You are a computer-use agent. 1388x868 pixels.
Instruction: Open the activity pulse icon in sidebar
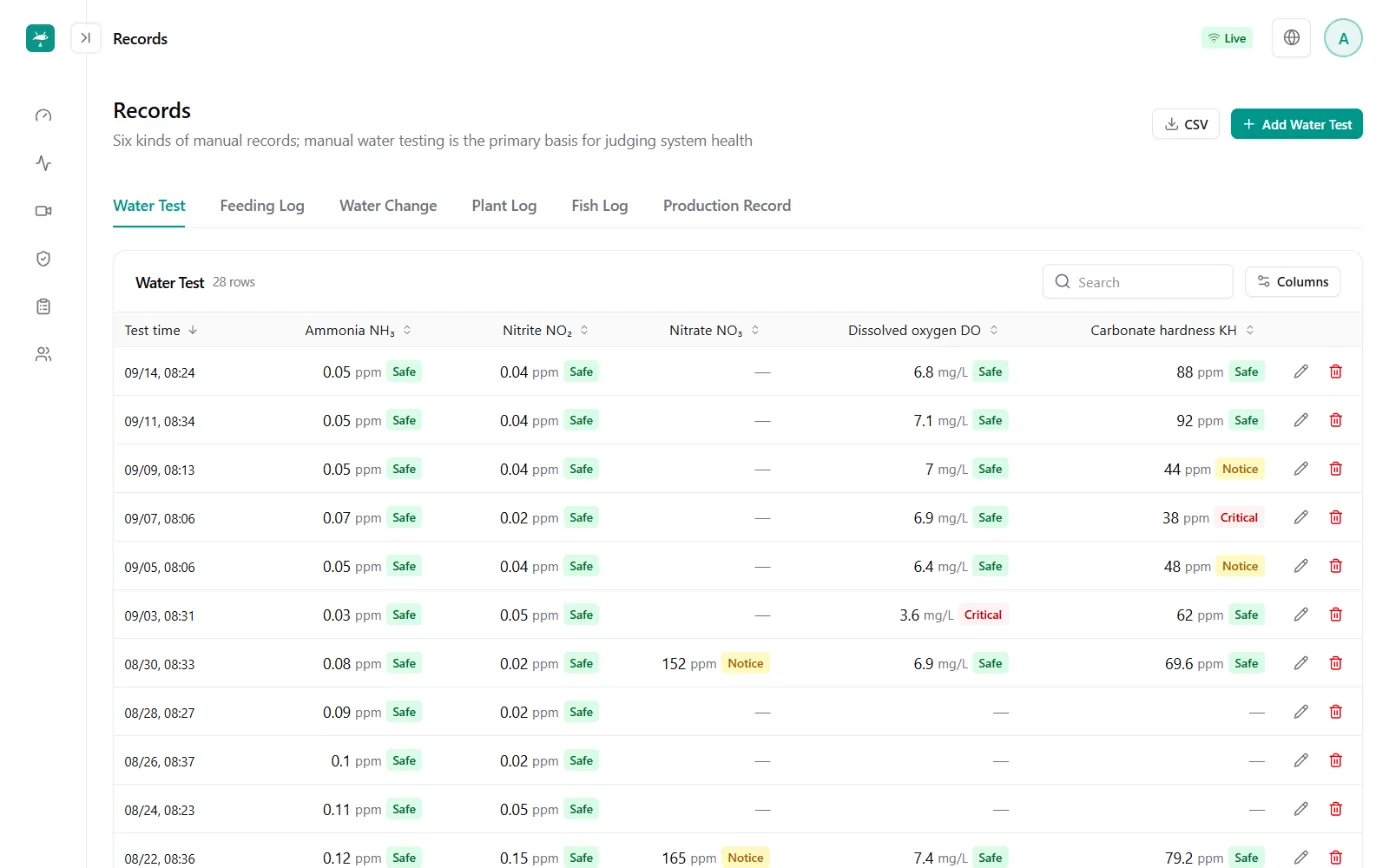click(43, 163)
